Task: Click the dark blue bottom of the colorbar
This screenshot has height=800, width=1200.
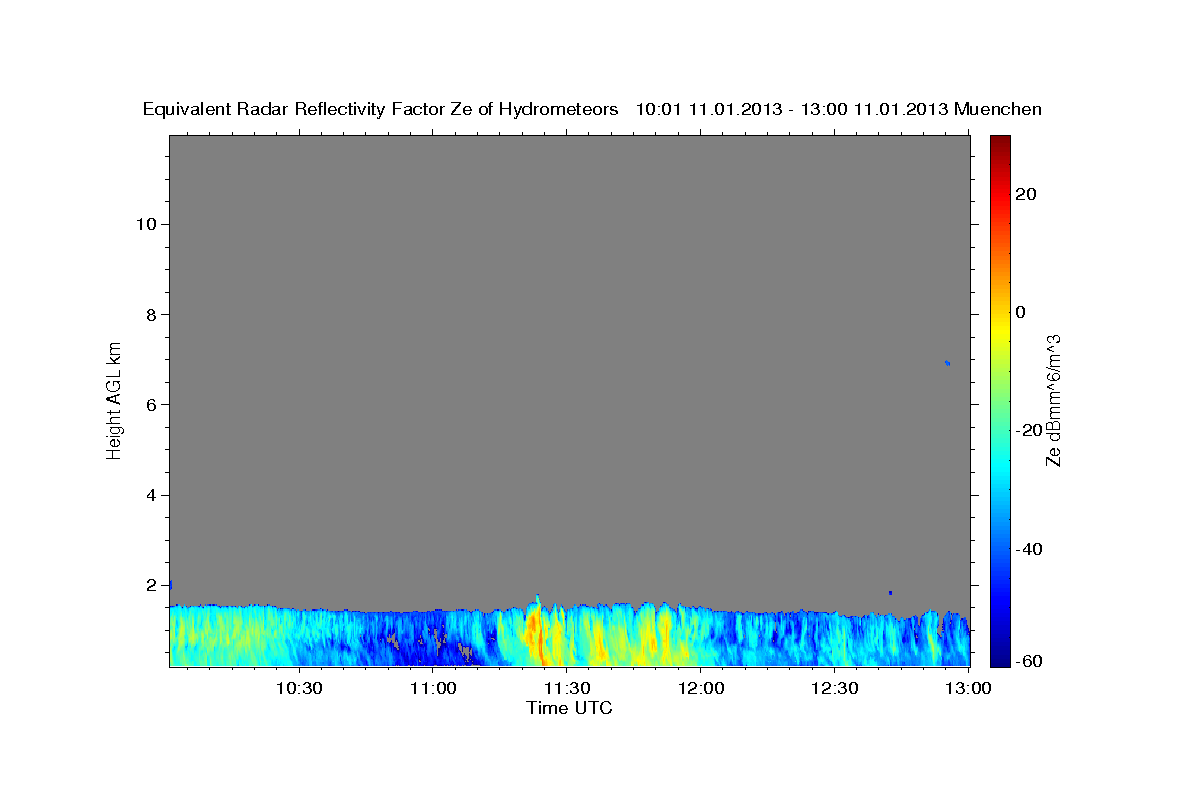Action: (999, 658)
